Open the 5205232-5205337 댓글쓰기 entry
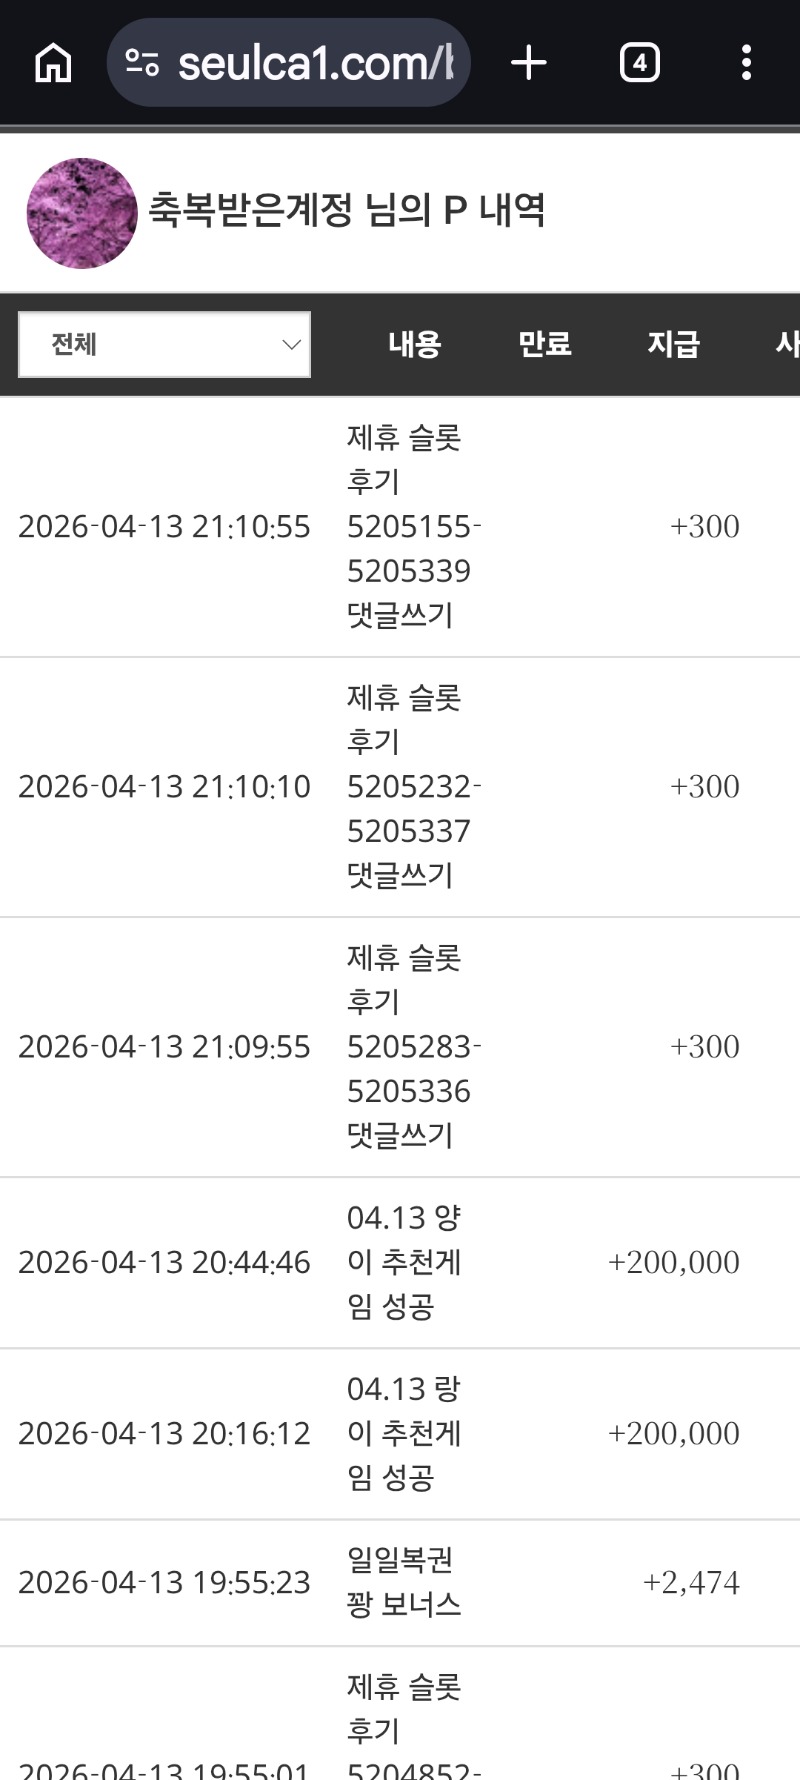 pyautogui.click(x=413, y=787)
